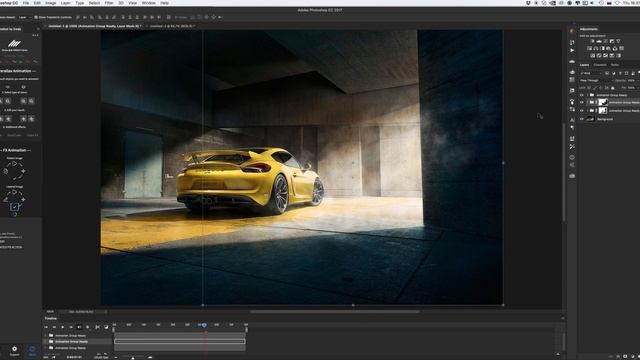Open the Image menu
This screenshot has width=640, height=360.
[51, 3]
